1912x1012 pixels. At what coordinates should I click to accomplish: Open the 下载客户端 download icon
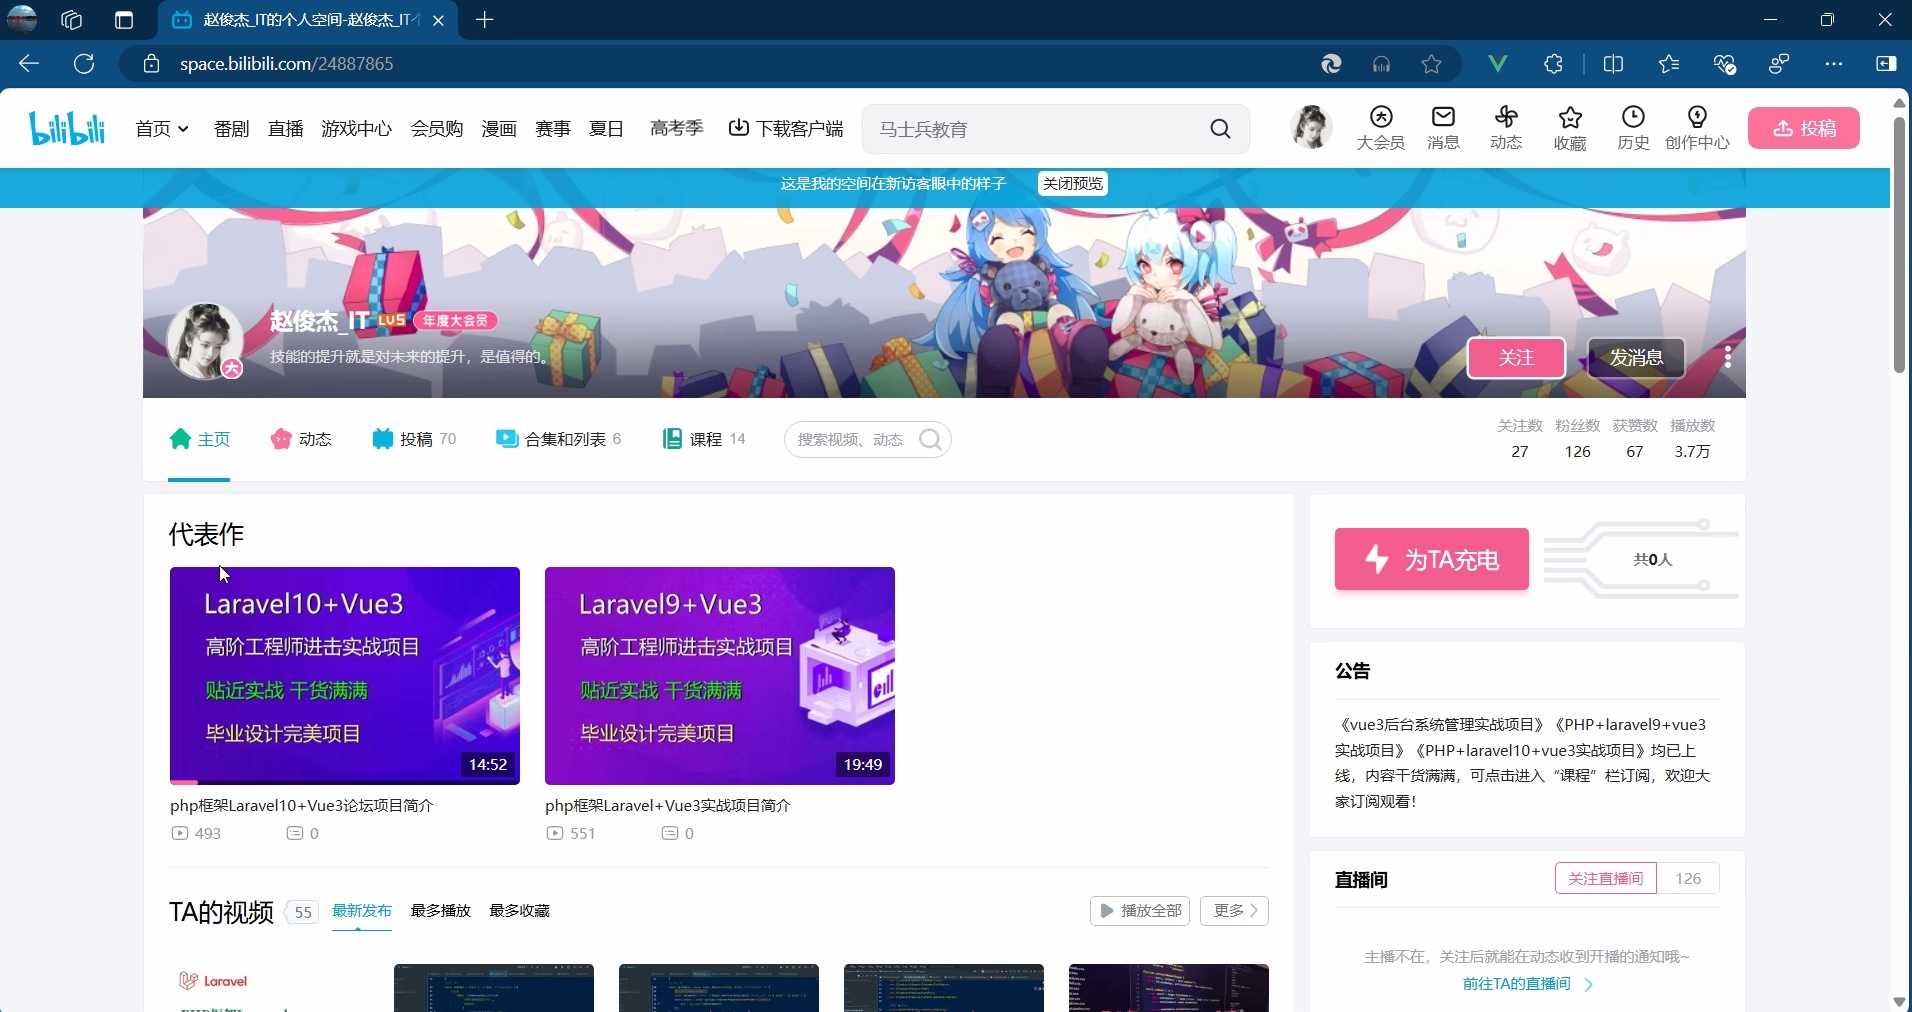pos(787,128)
